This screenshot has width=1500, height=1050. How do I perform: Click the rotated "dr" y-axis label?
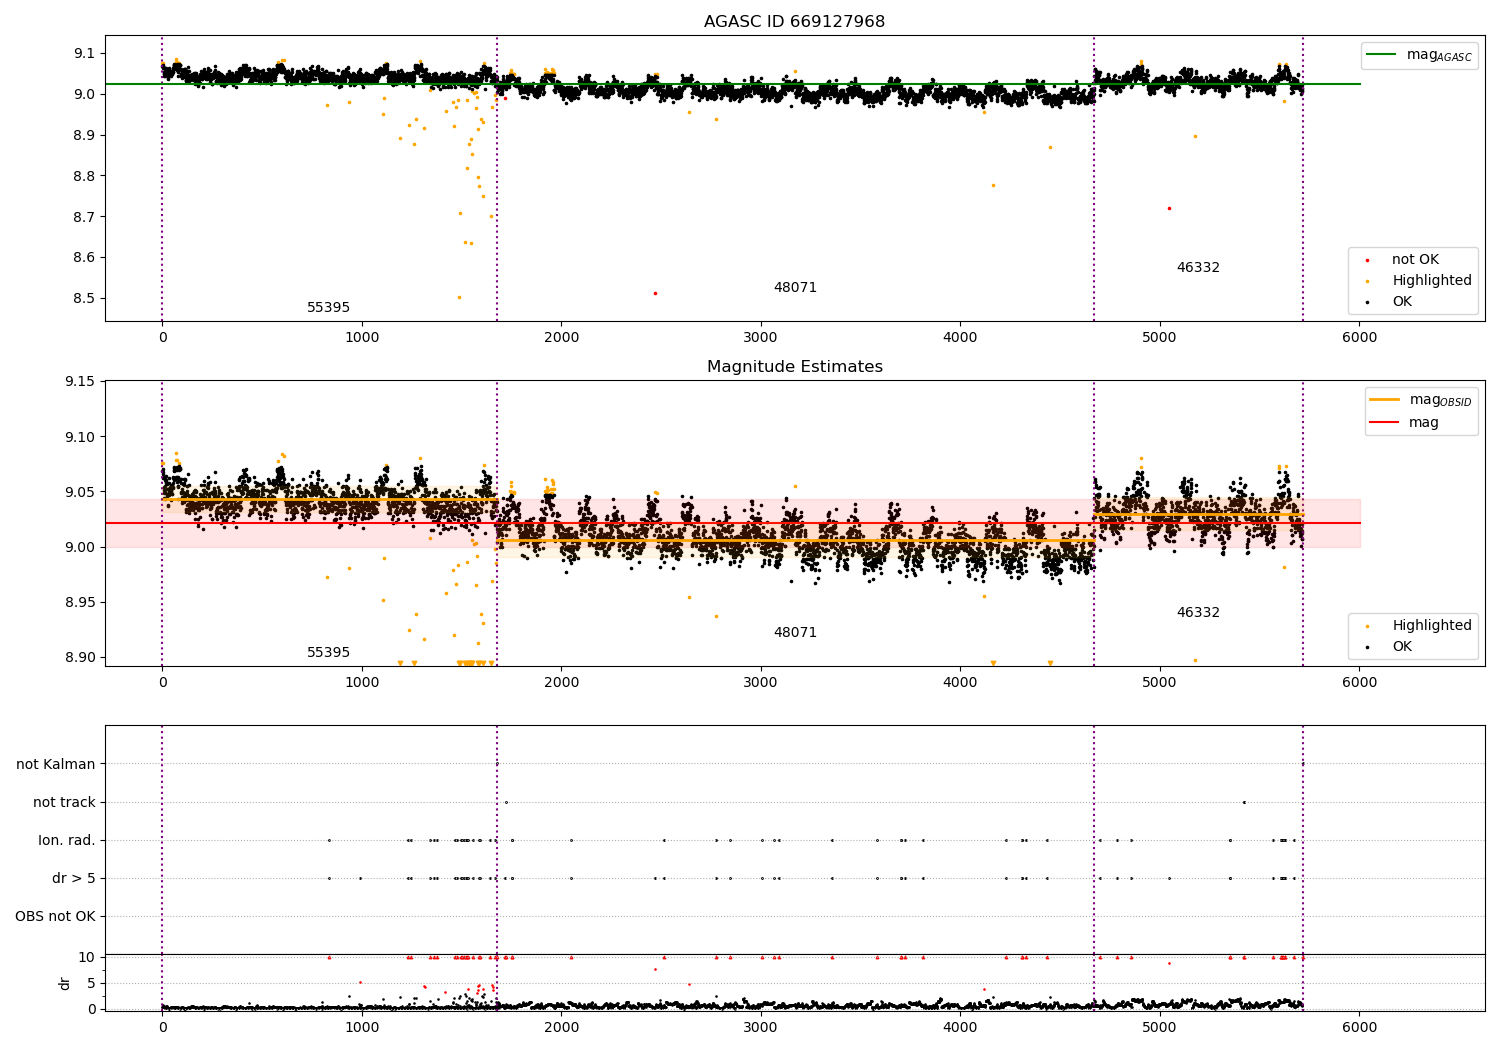[x=65, y=984]
